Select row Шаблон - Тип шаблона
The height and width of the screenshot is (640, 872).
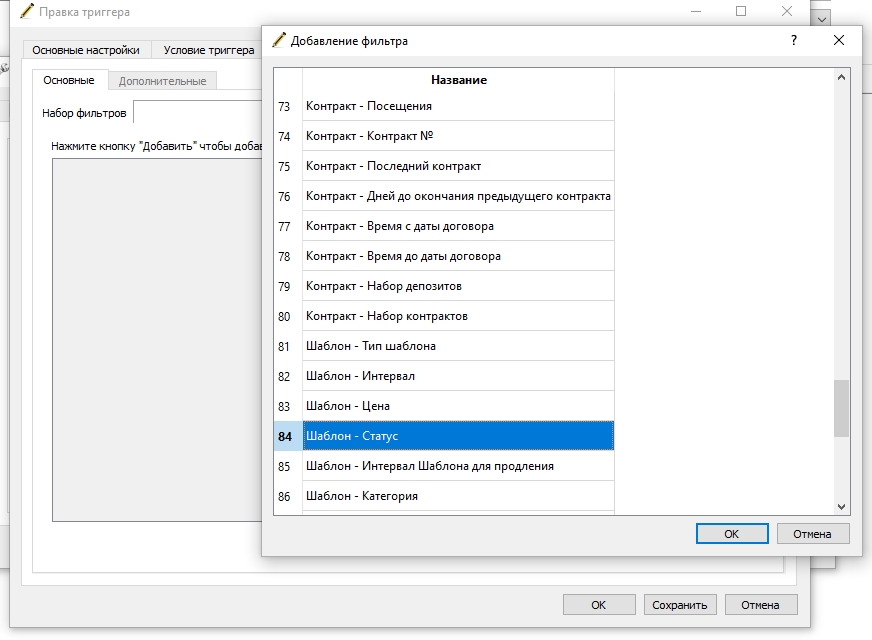pyautogui.click(x=459, y=346)
